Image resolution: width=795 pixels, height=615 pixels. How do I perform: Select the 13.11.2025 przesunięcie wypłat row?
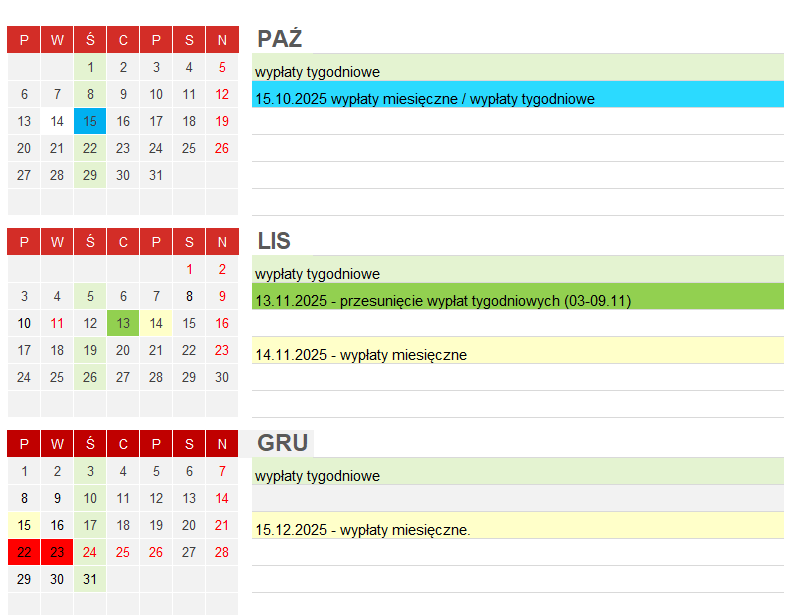[518, 296]
